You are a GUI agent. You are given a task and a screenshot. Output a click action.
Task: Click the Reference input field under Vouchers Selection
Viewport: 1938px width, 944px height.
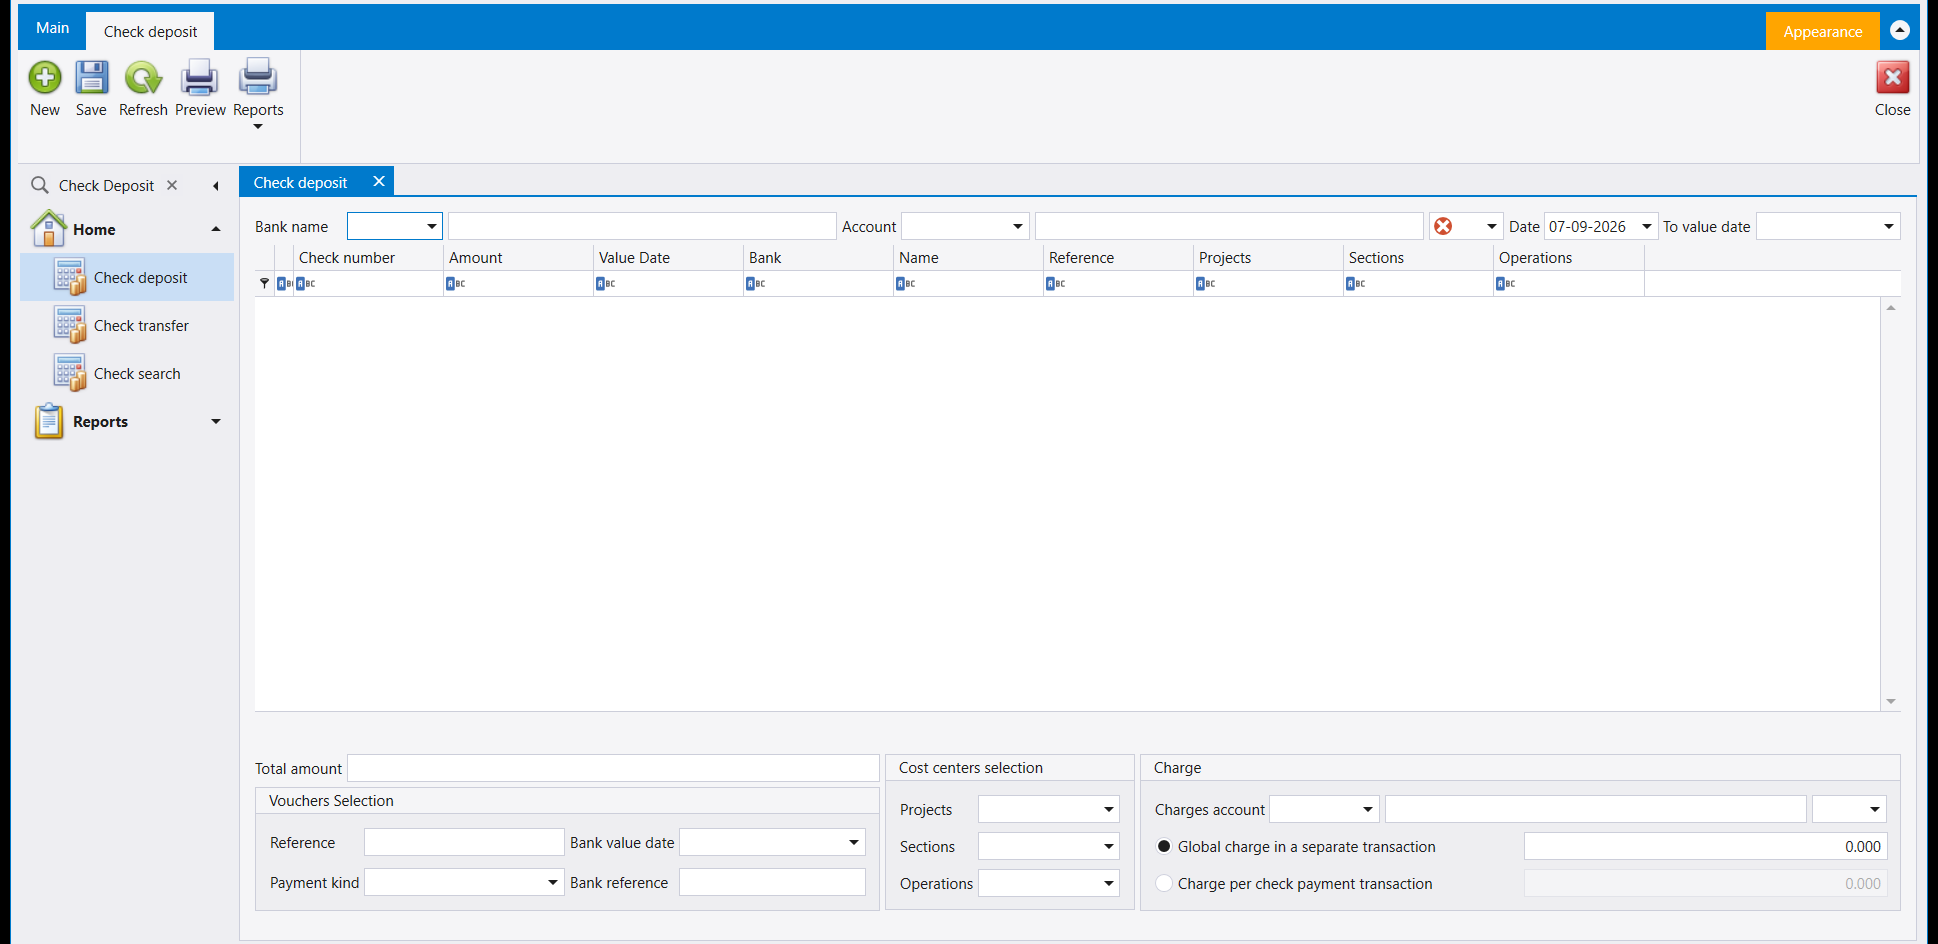coord(464,843)
